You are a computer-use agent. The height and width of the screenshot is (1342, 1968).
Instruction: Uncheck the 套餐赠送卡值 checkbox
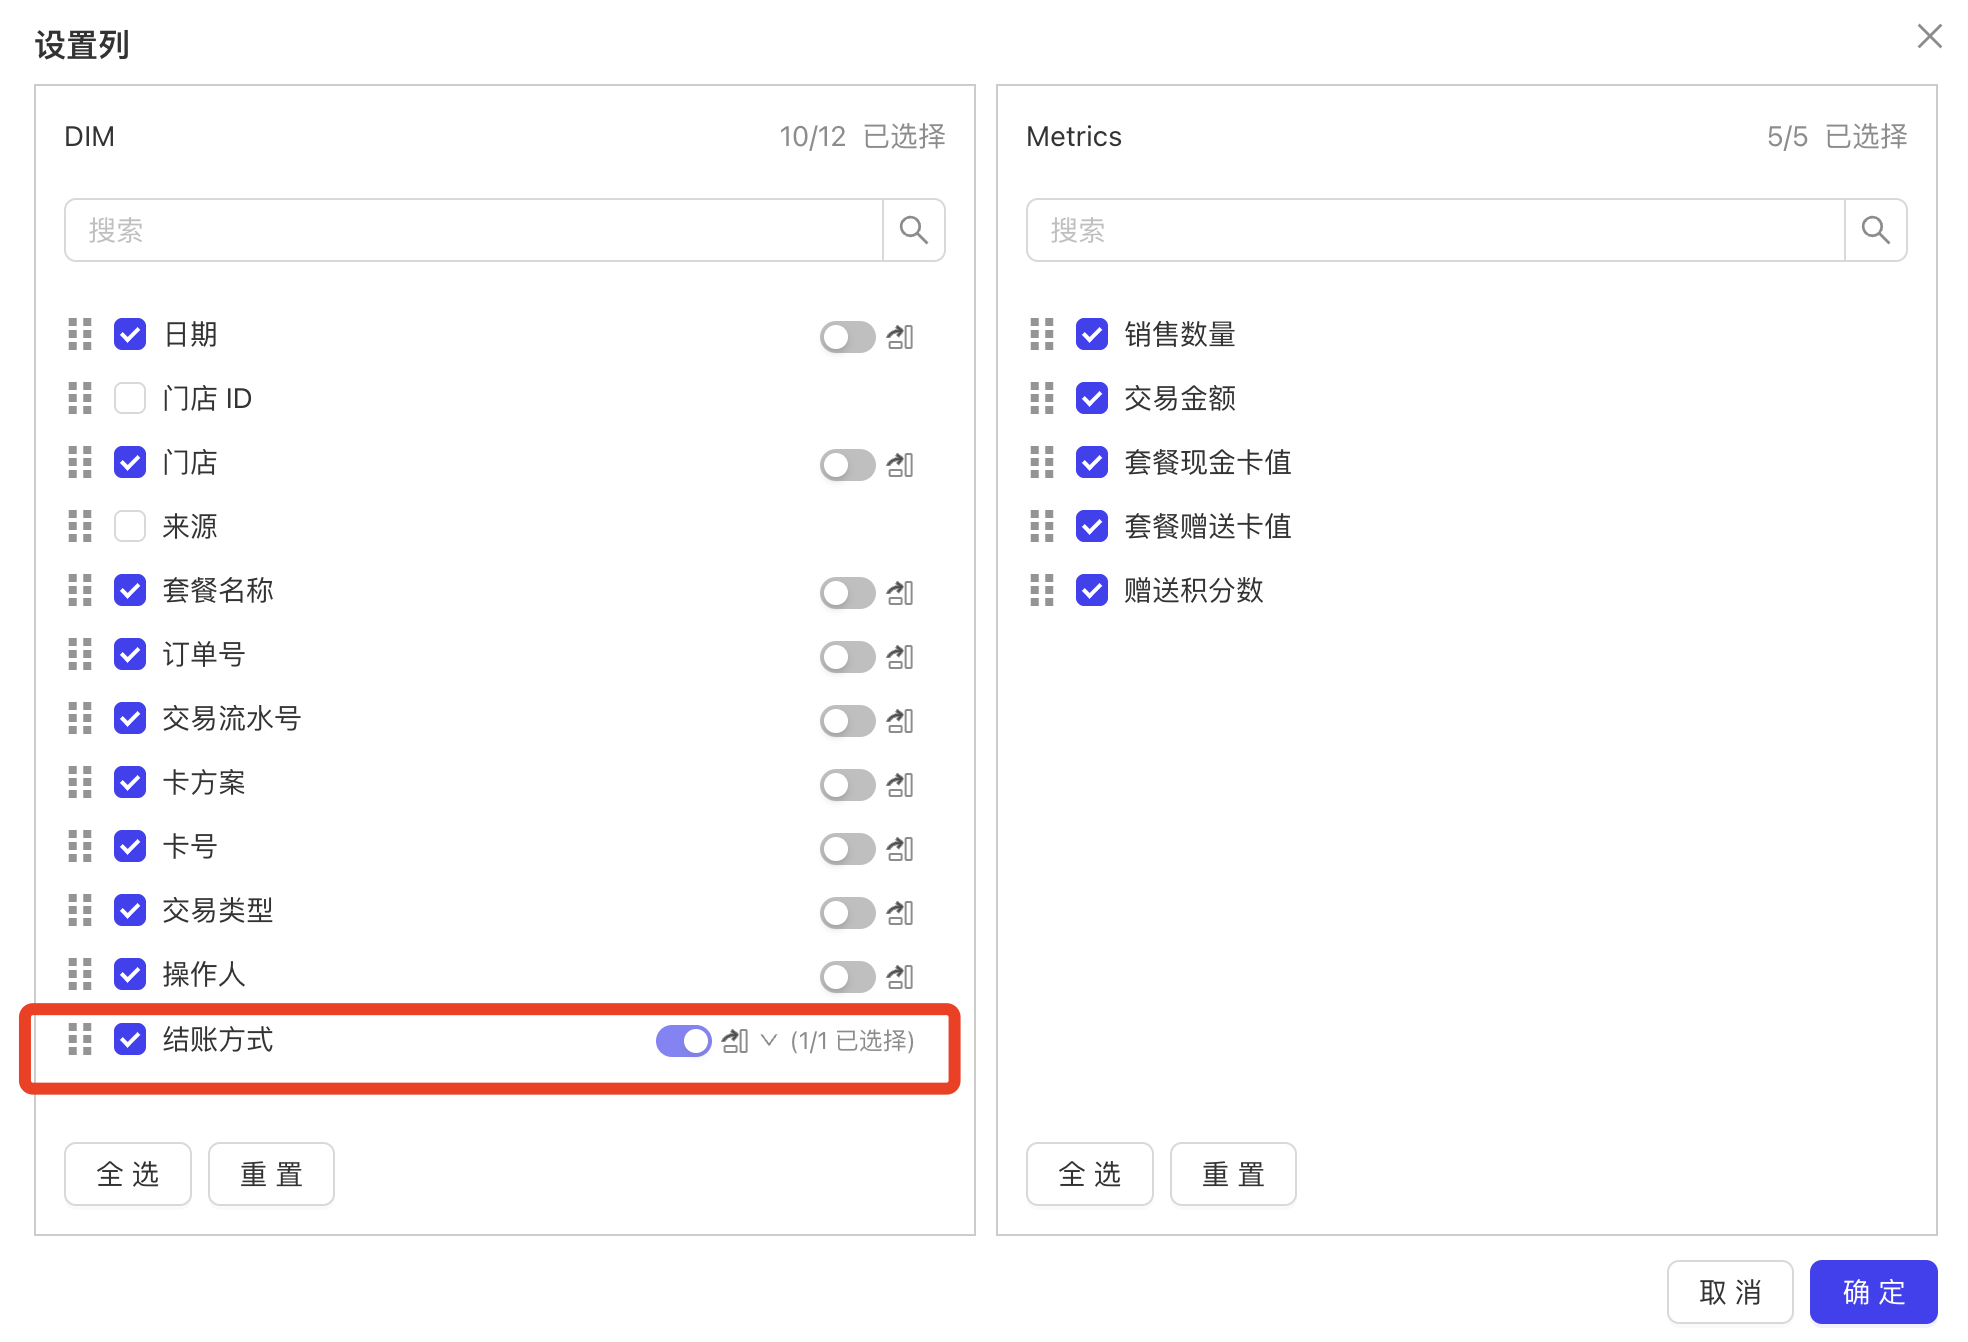click(1092, 526)
